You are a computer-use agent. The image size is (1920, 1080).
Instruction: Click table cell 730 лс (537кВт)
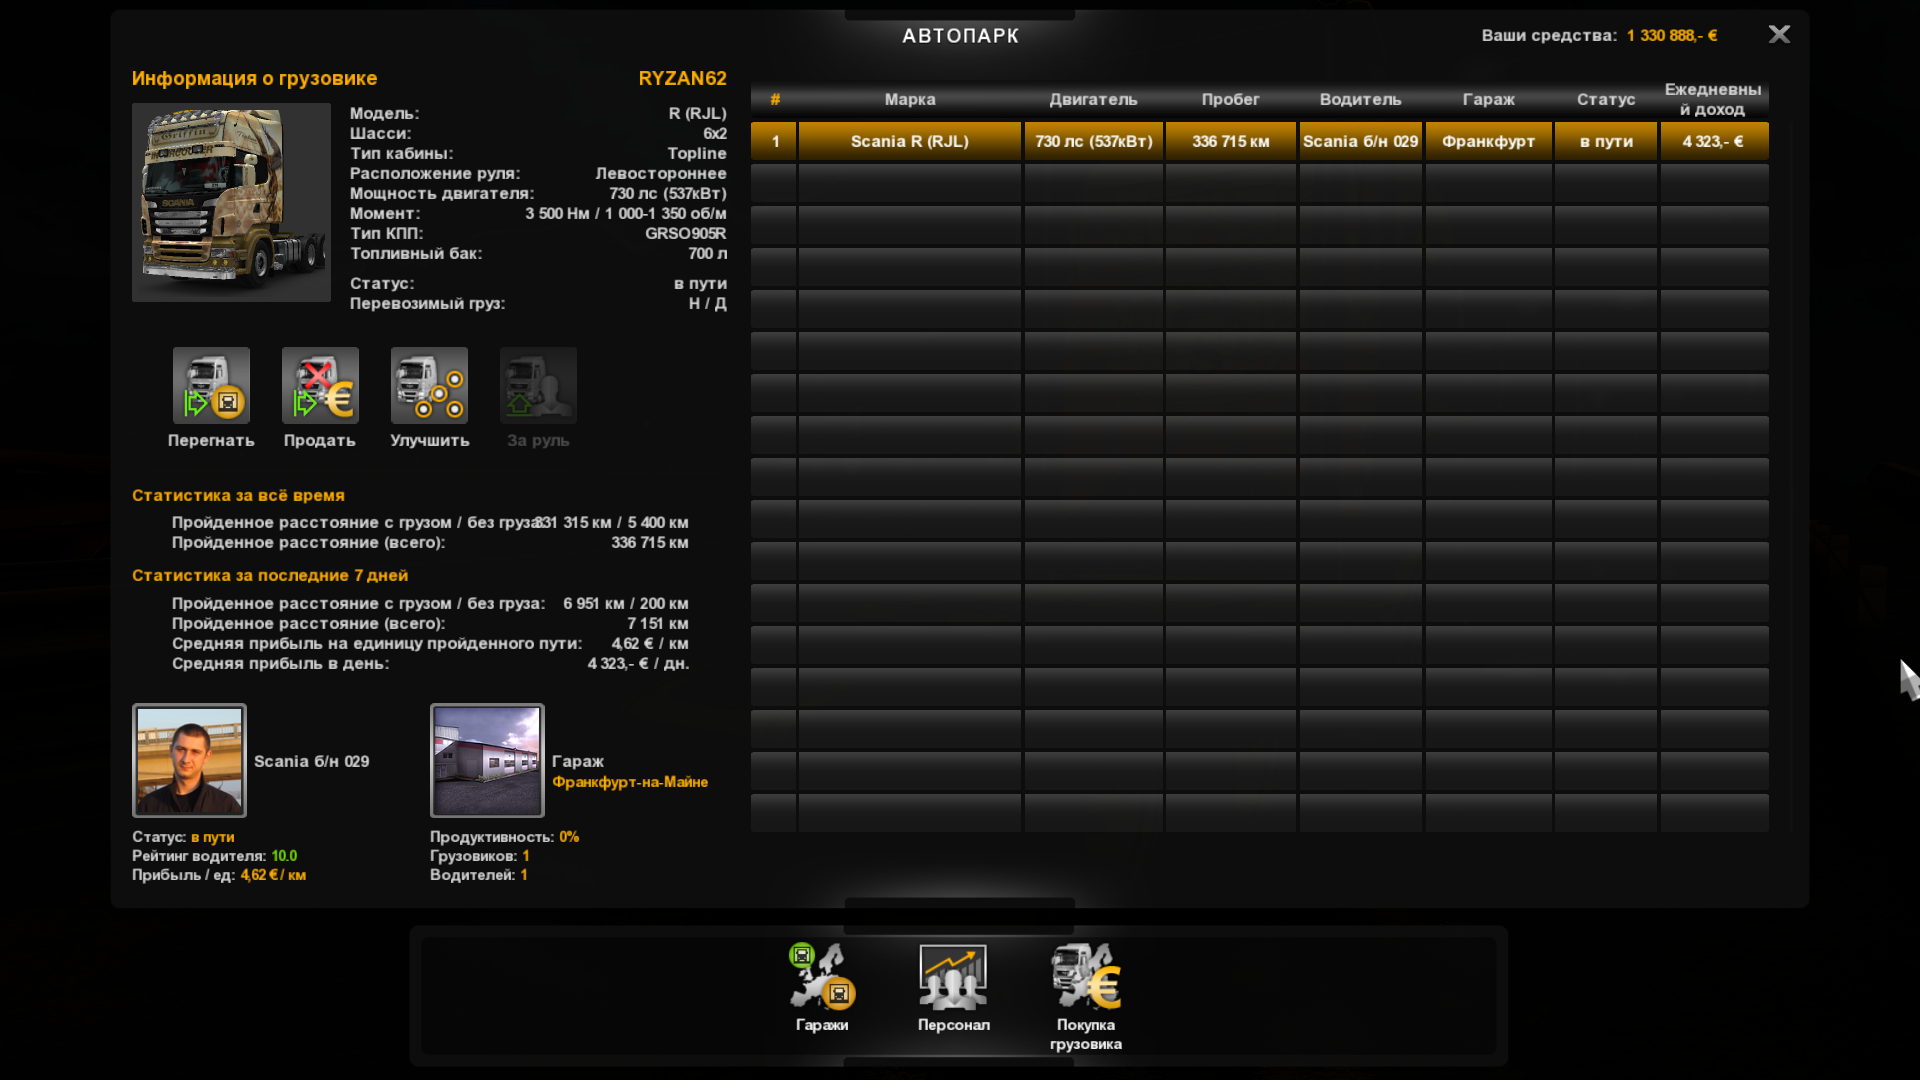pyautogui.click(x=1093, y=141)
